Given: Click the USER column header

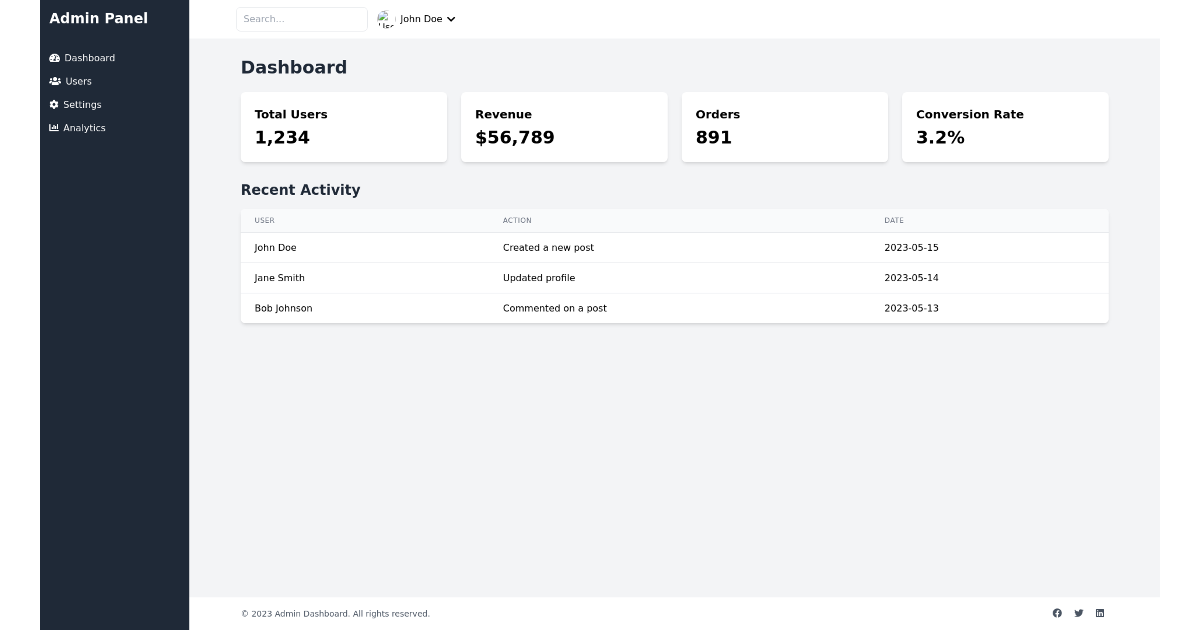Looking at the screenshot, I should 262,220.
